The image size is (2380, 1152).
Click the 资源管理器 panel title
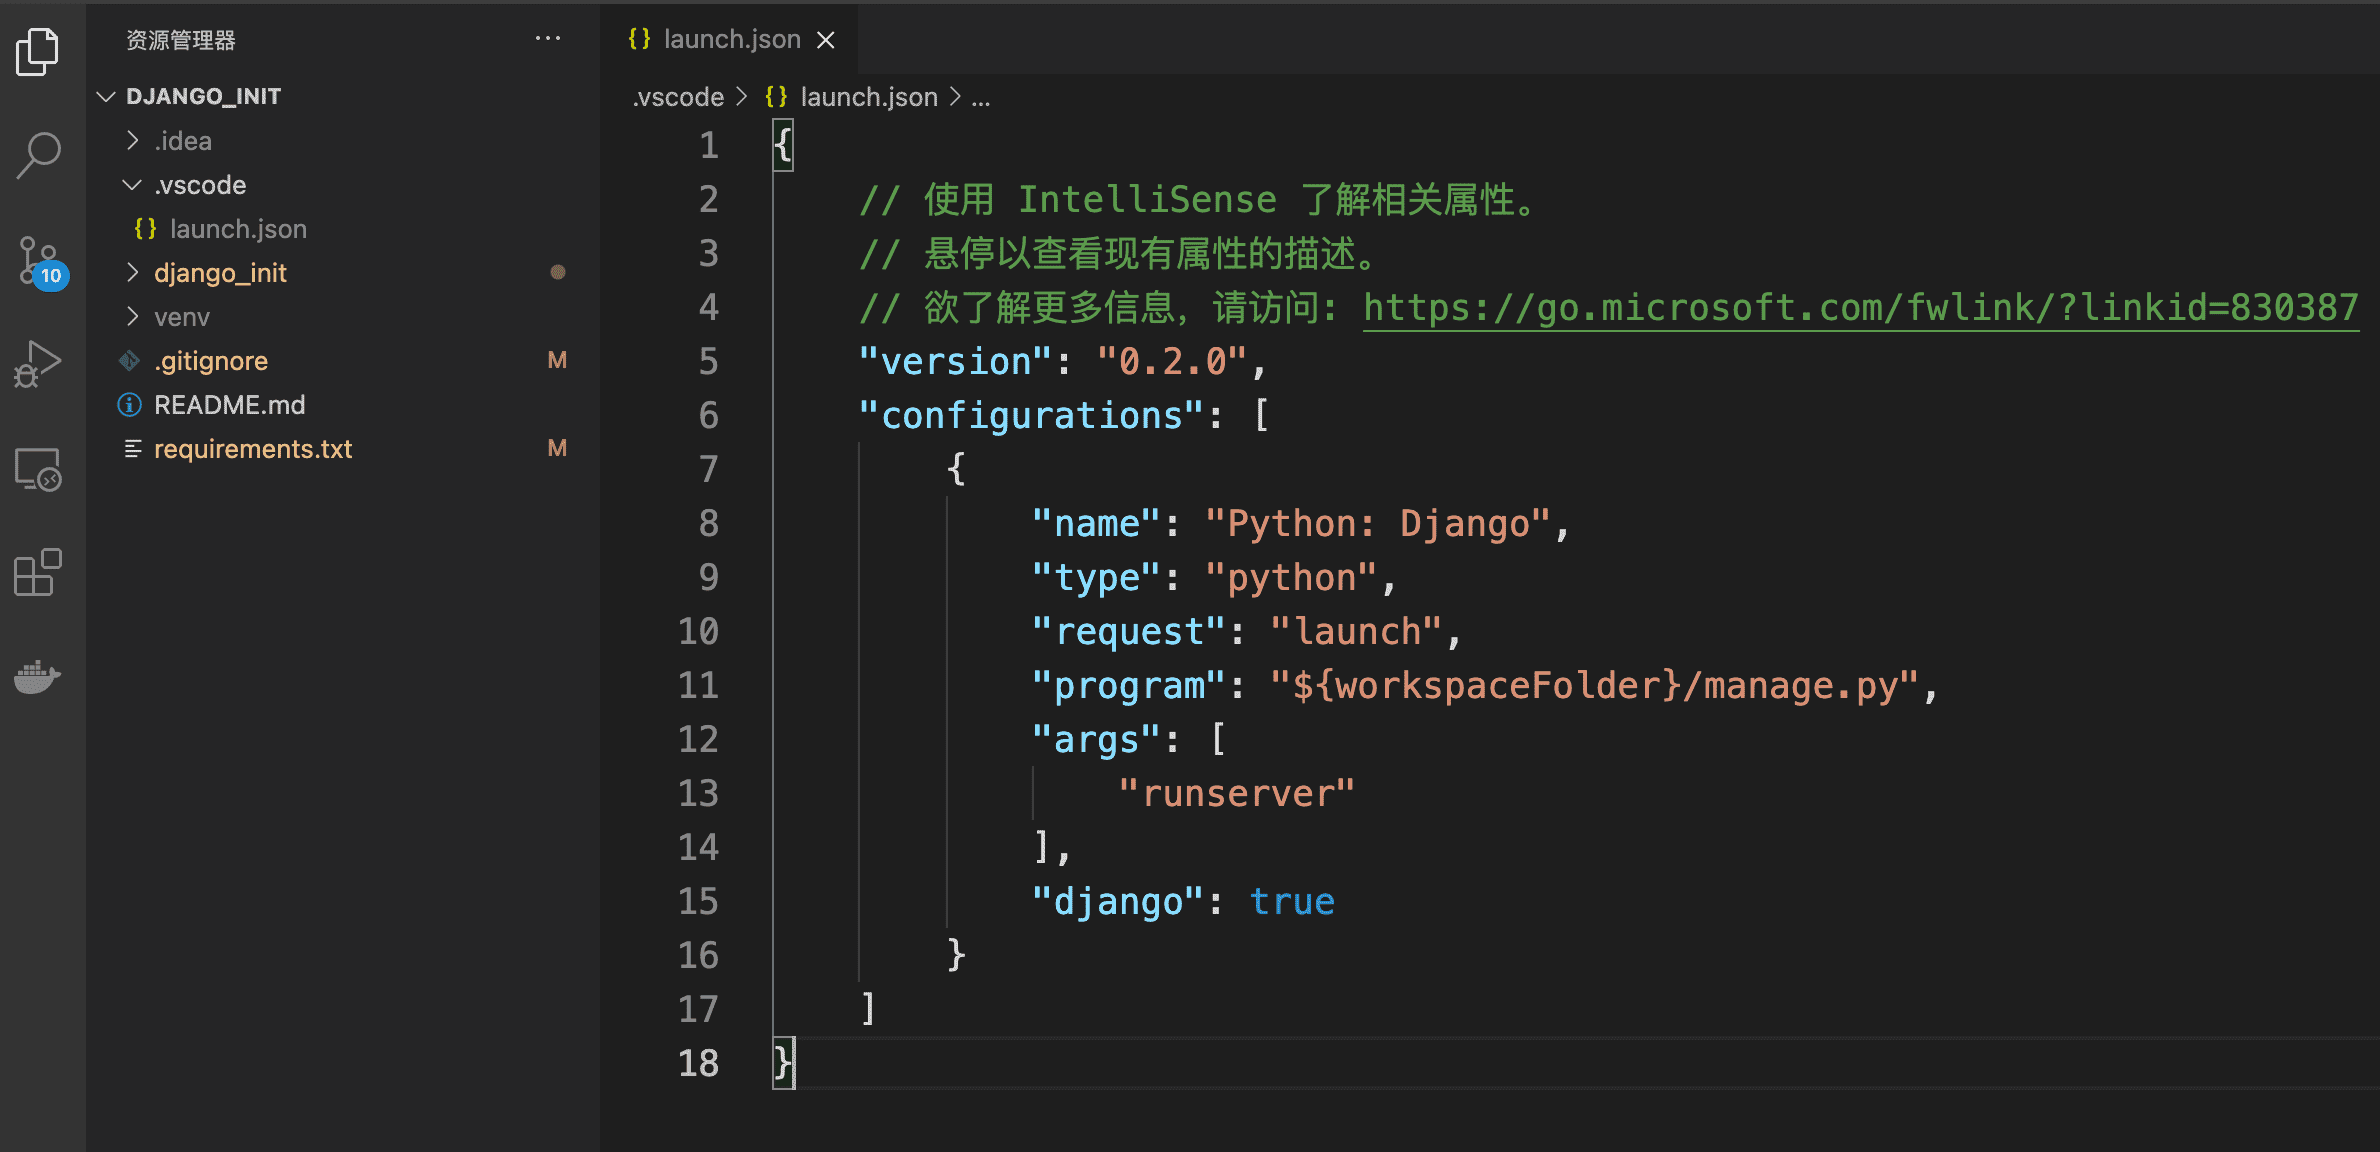click(x=181, y=40)
